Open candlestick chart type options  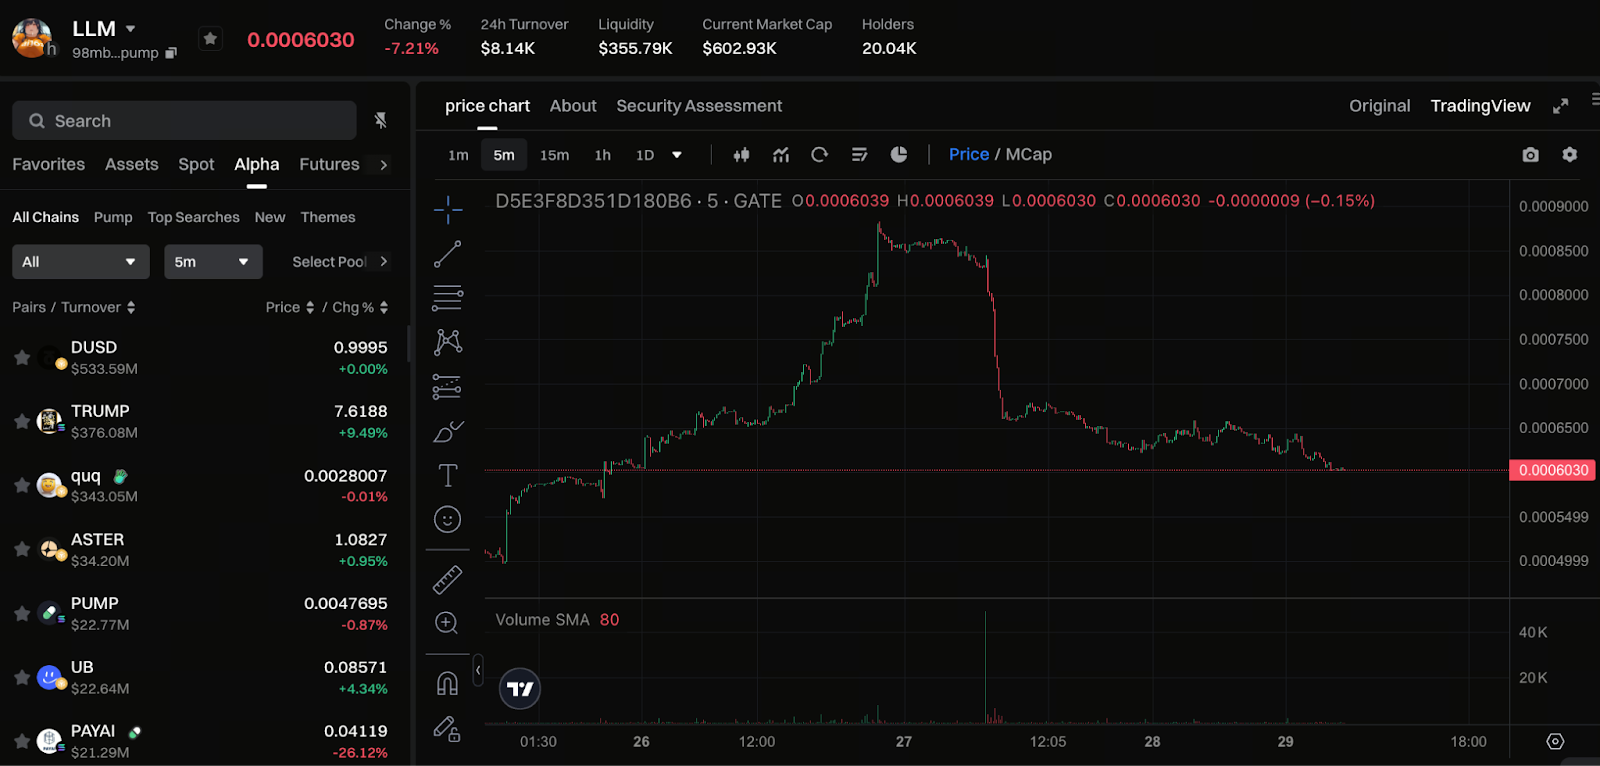pos(741,155)
